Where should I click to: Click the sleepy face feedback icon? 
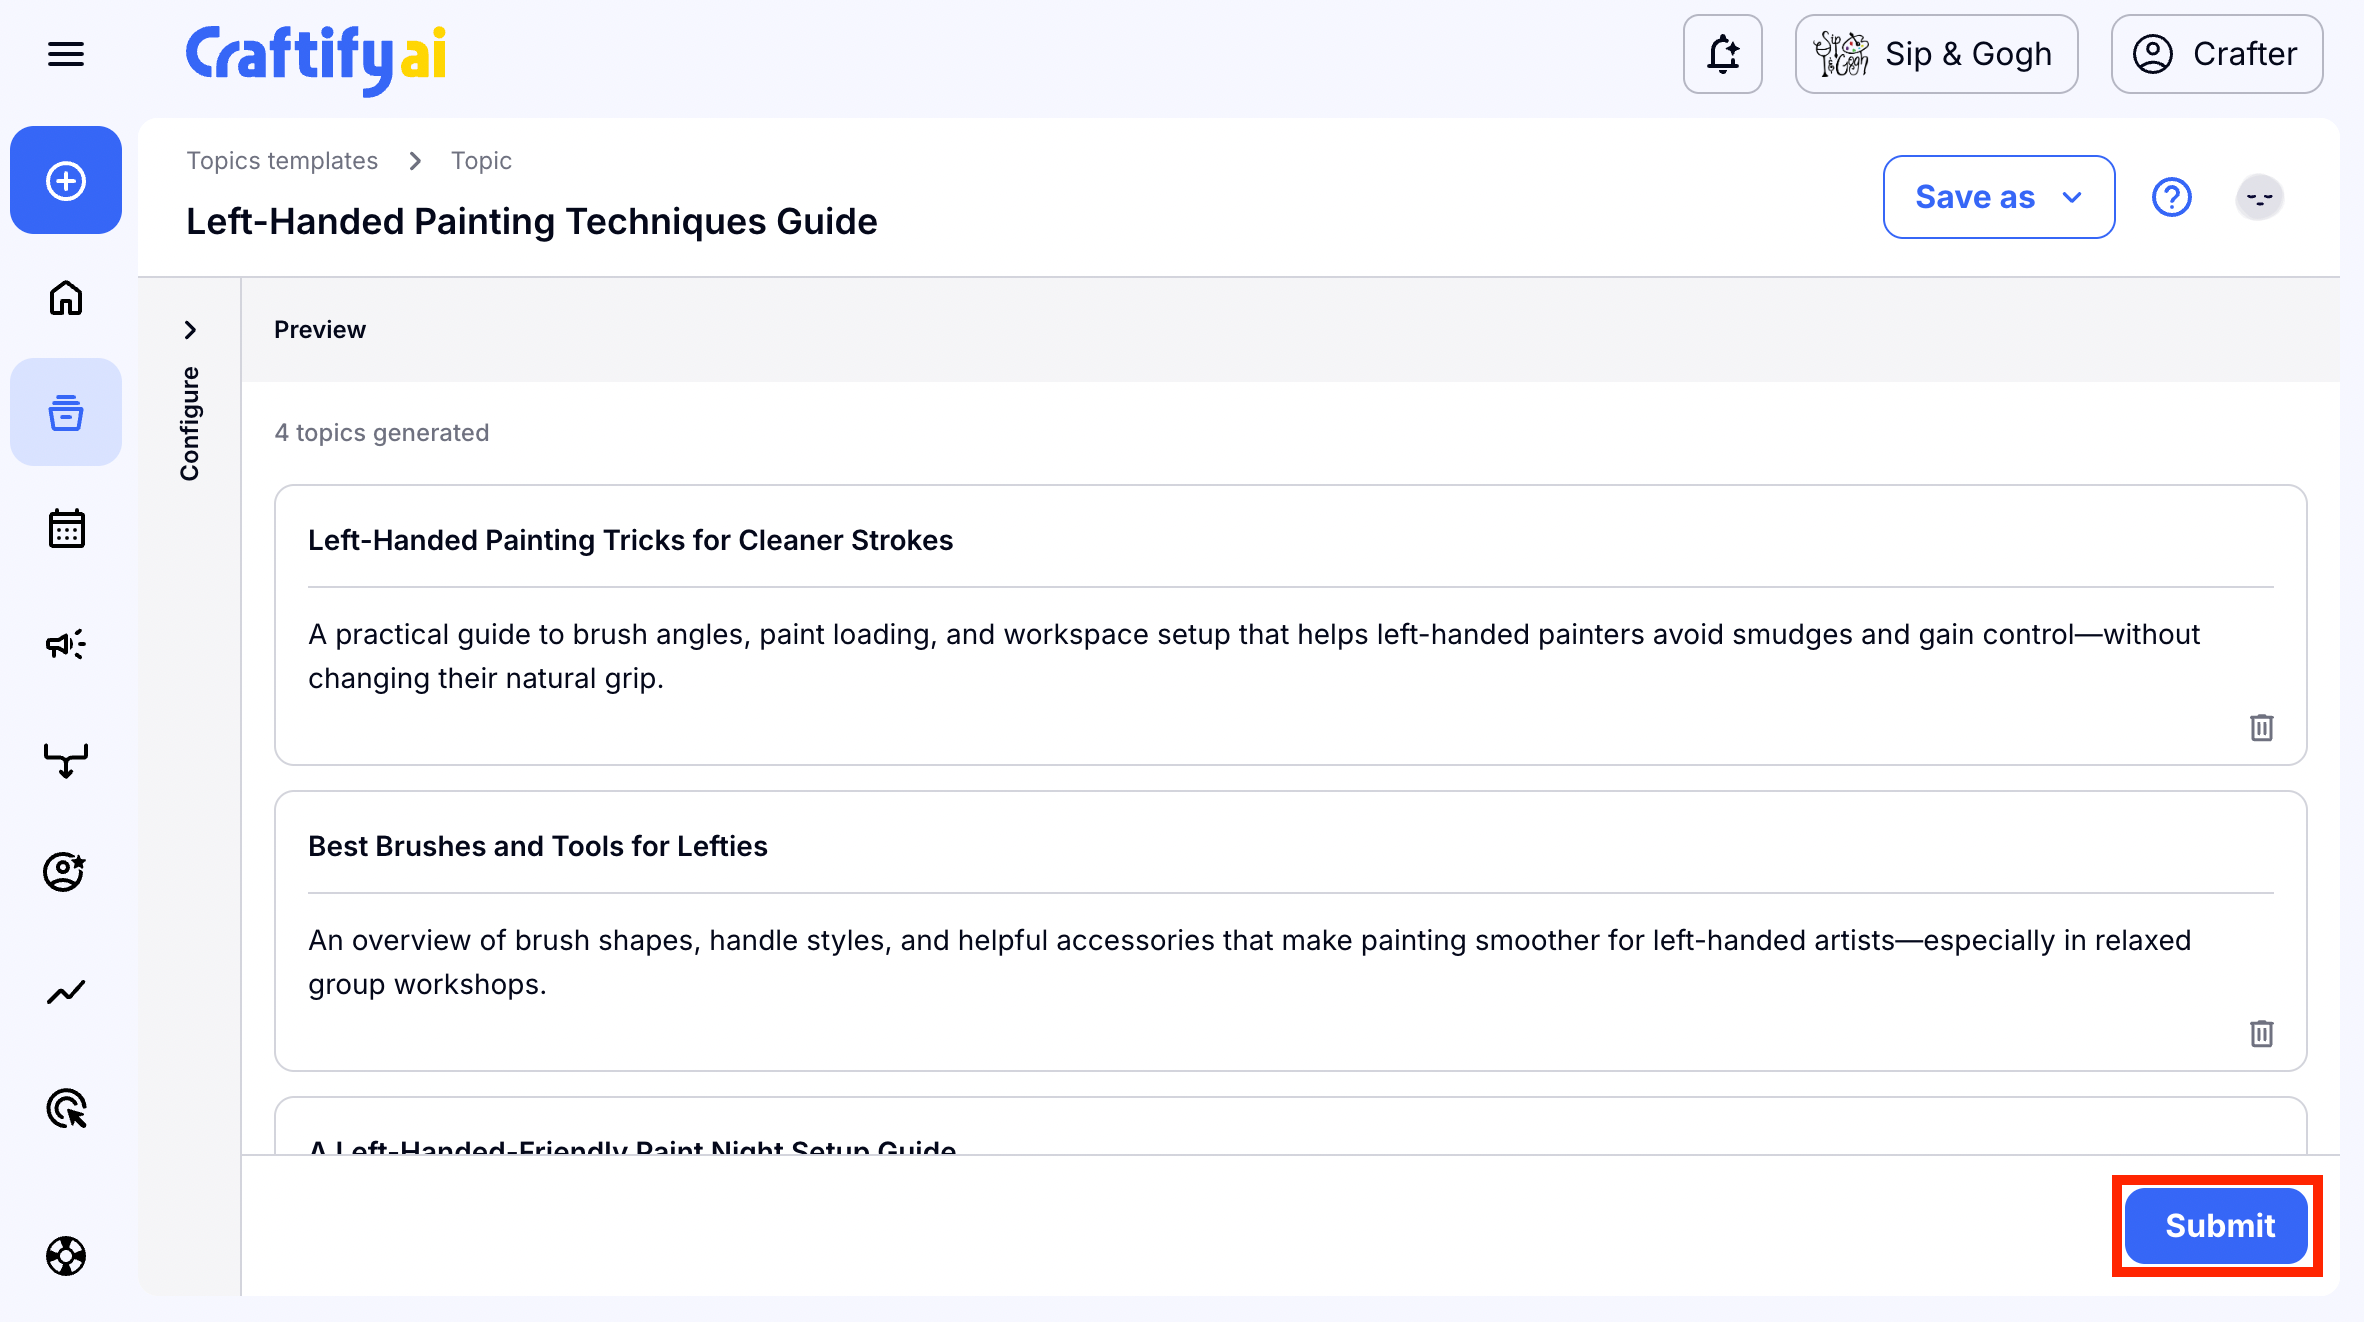2259,197
